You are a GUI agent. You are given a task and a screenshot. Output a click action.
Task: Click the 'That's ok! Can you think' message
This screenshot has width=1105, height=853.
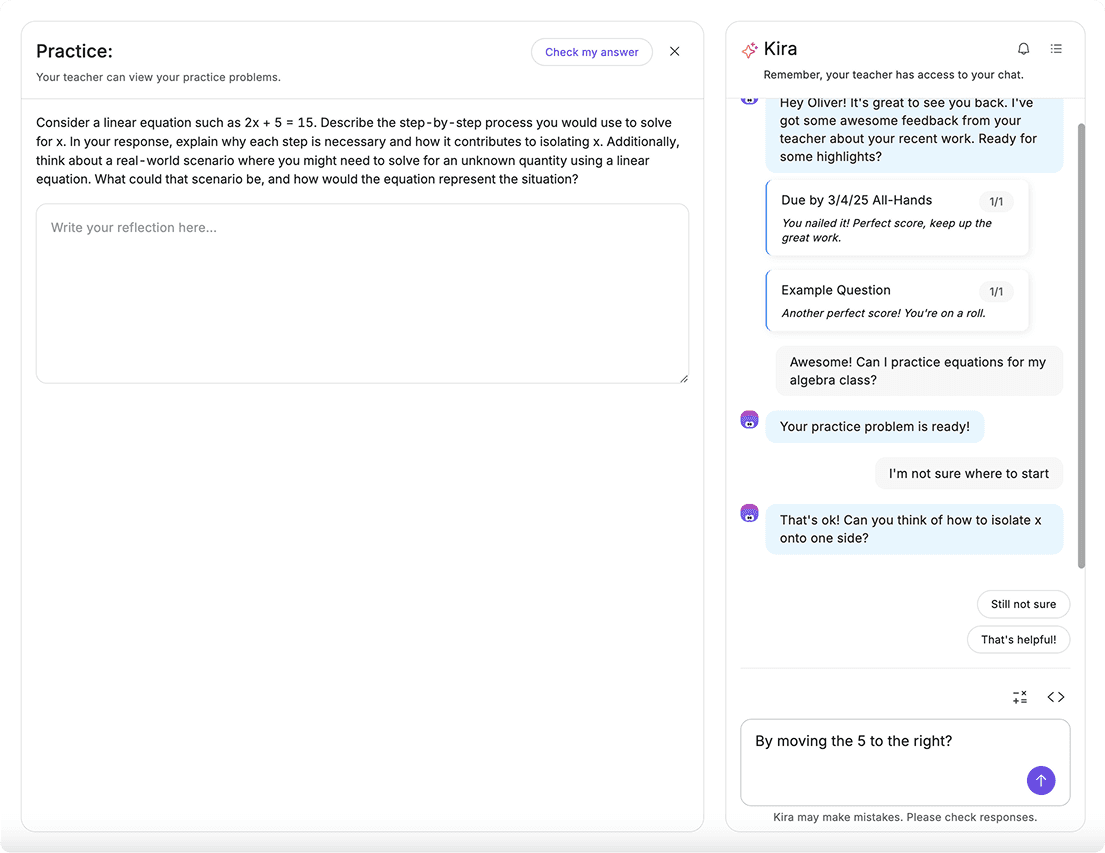pyautogui.click(x=914, y=529)
